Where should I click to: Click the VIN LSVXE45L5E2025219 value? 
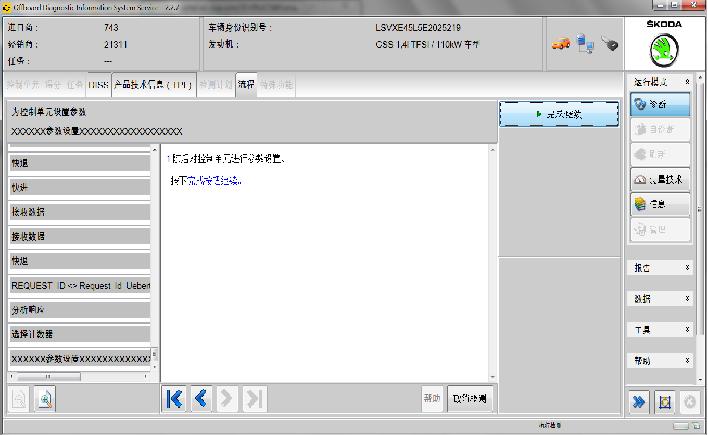(418, 28)
